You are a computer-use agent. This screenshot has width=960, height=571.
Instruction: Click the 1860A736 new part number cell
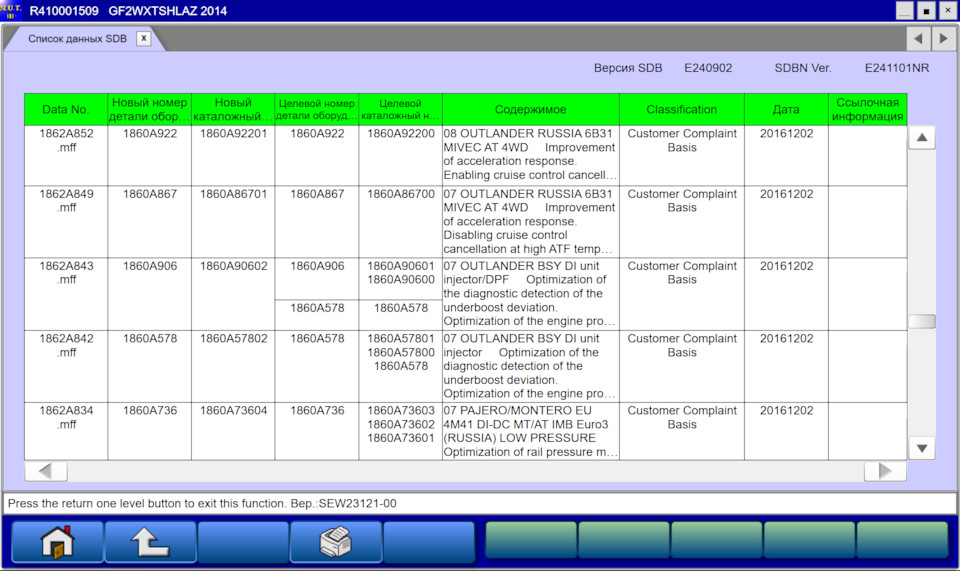[149, 431]
